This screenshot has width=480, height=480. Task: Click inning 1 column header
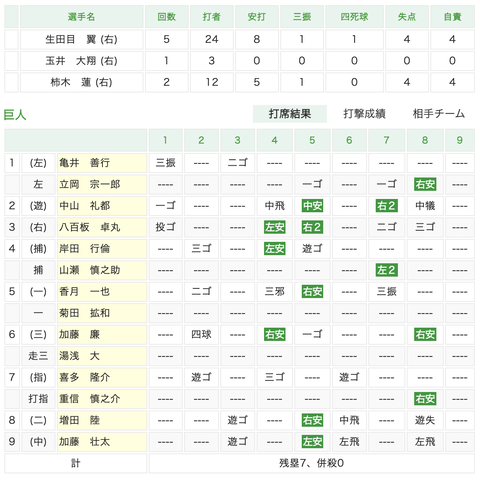[166, 140]
